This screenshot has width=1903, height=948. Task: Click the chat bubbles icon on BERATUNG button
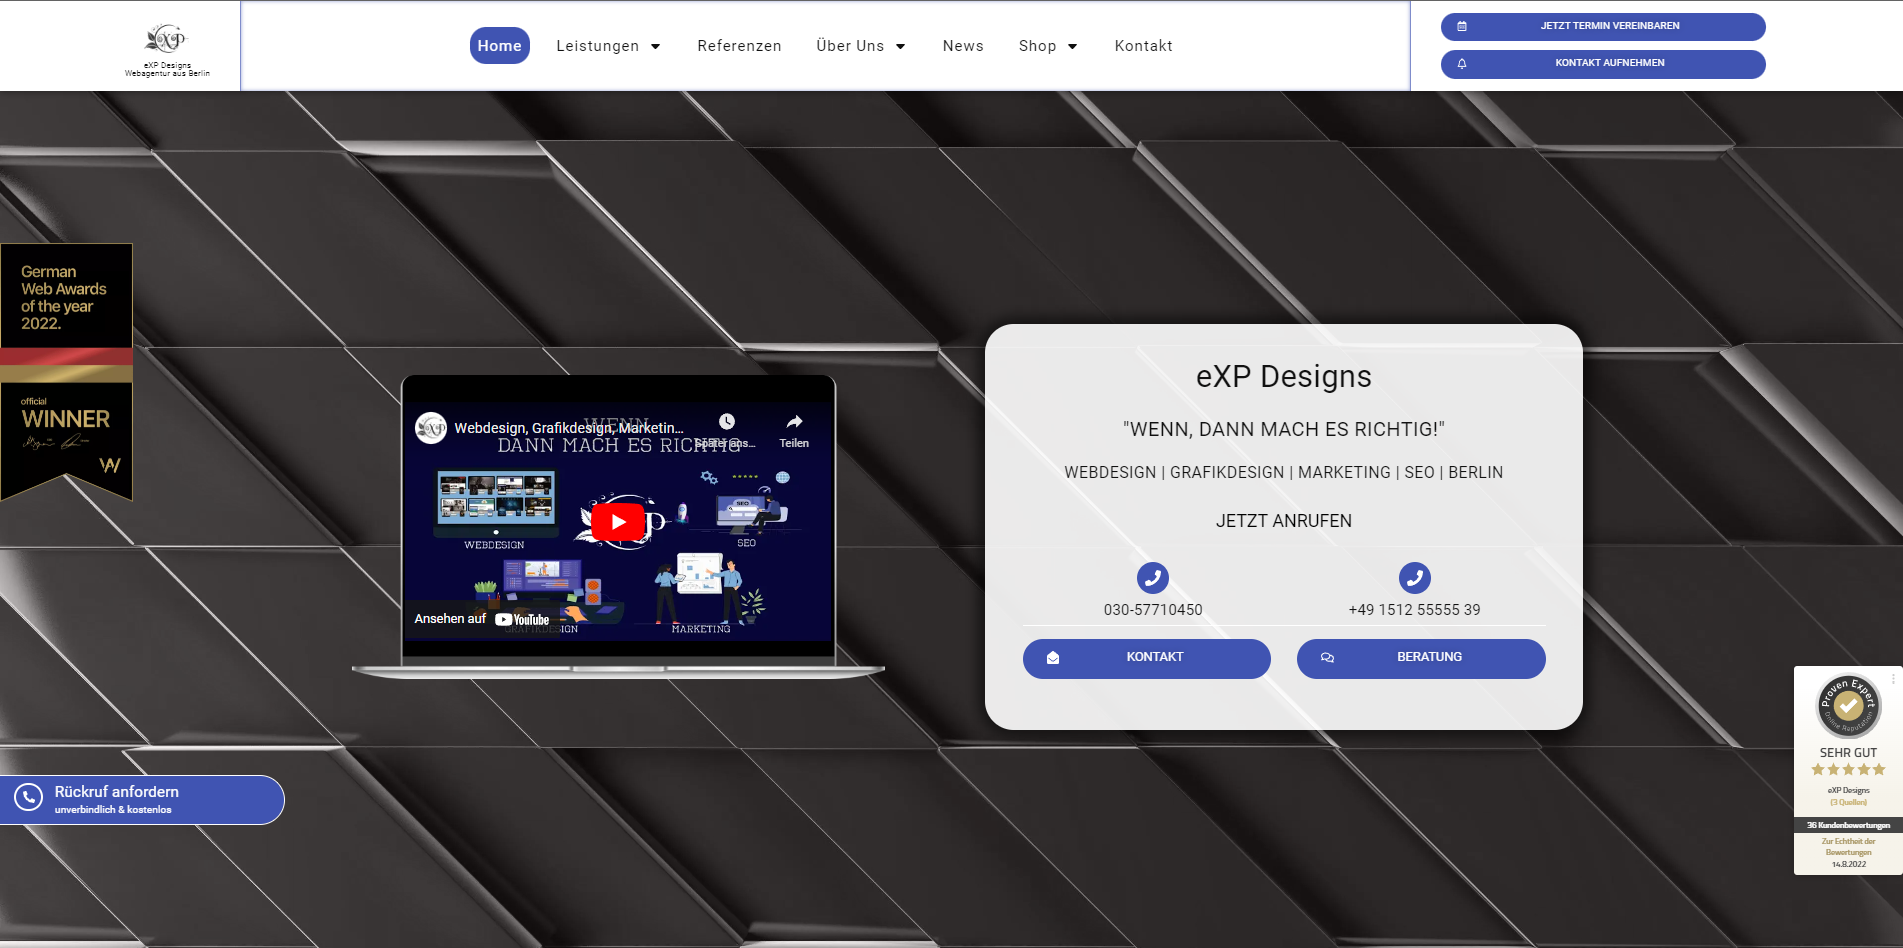[1327, 658]
